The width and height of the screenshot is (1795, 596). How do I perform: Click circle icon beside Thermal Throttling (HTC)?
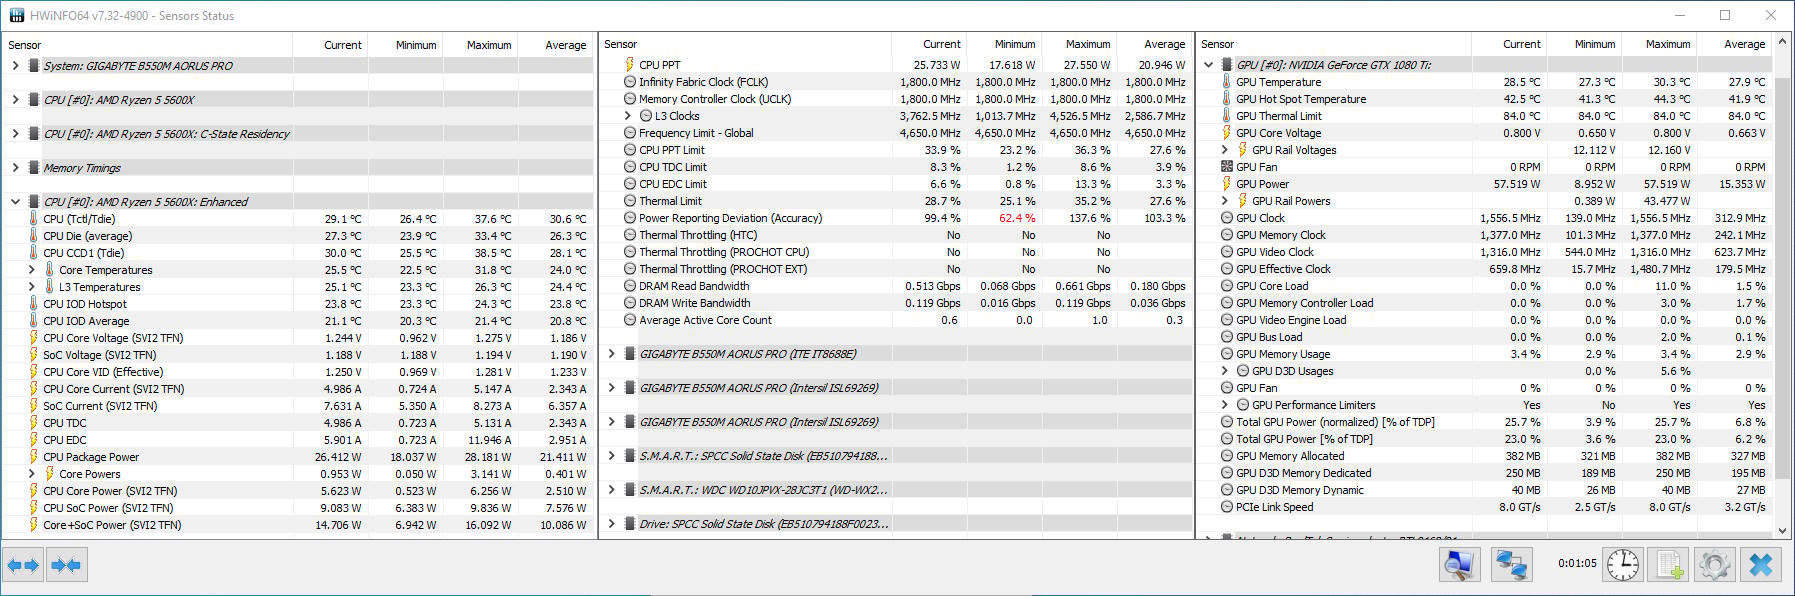click(630, 235)
